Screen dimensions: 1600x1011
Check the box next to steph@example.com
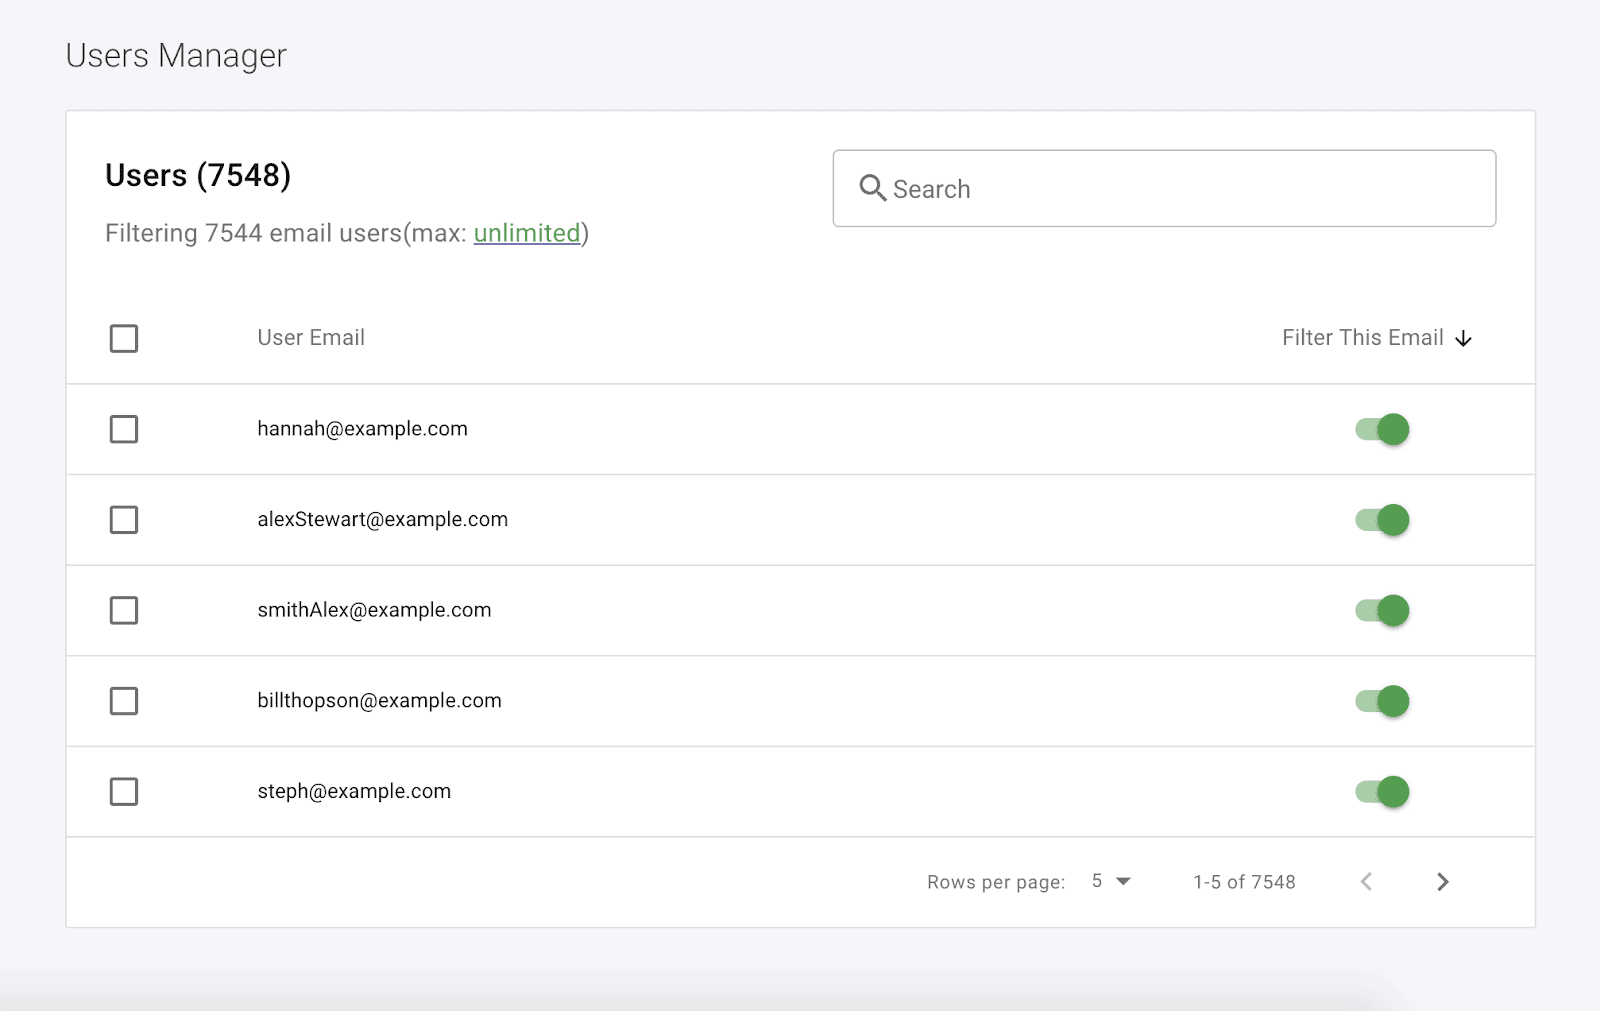pos(124,792)
